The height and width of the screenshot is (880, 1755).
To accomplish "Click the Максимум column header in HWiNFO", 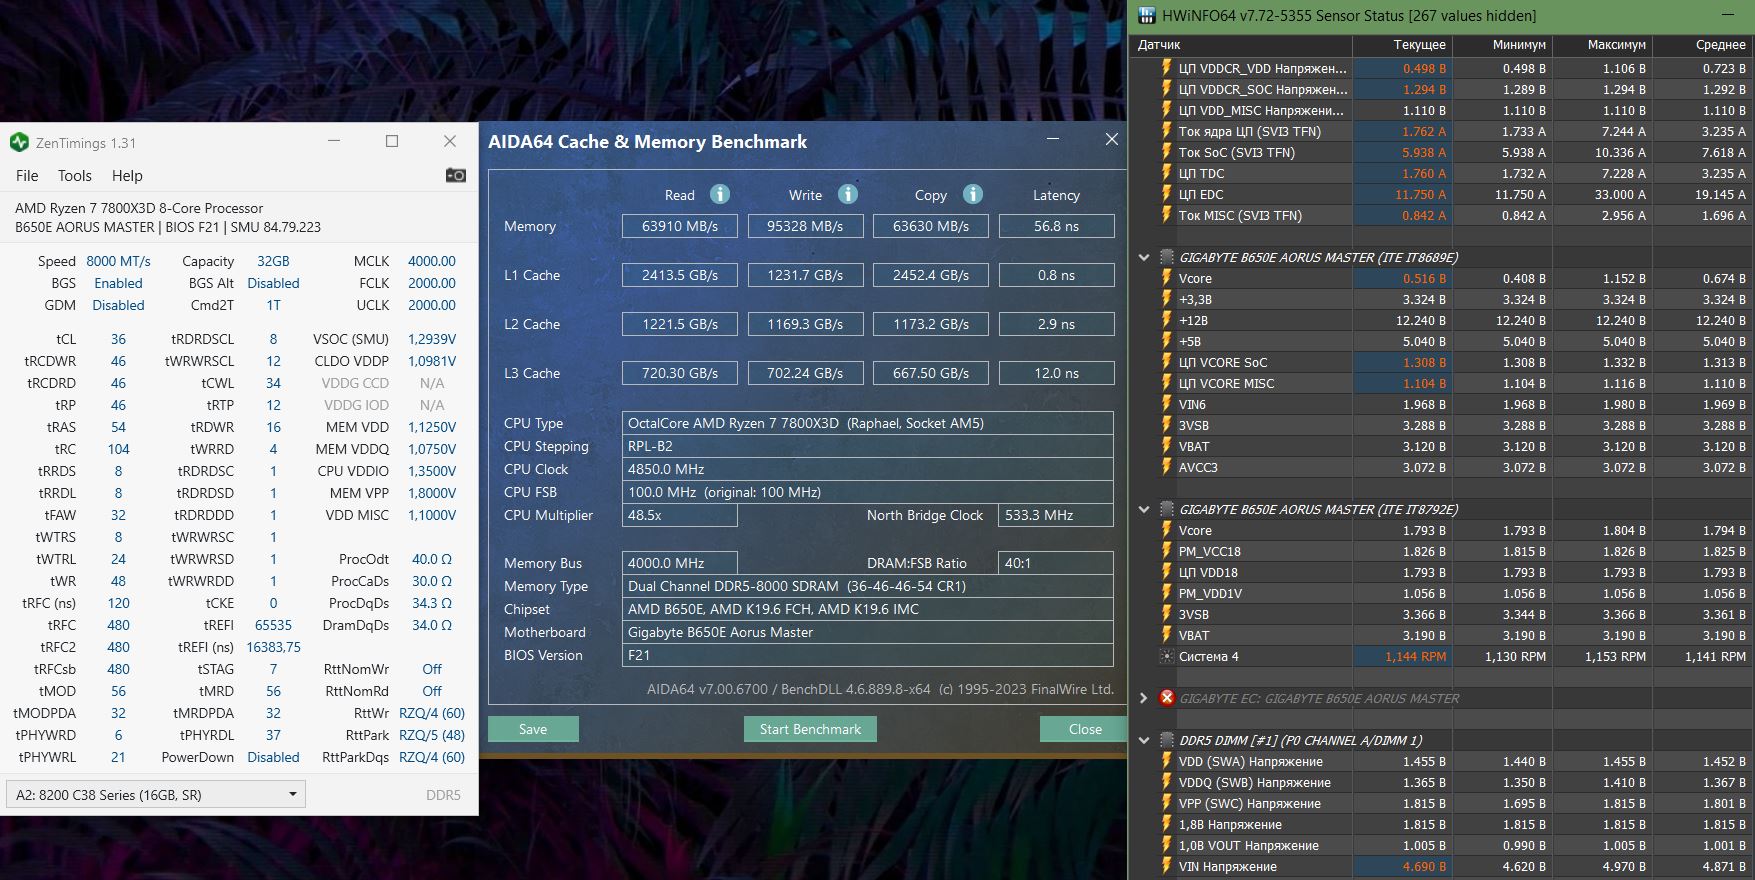I will [1615, 45].
